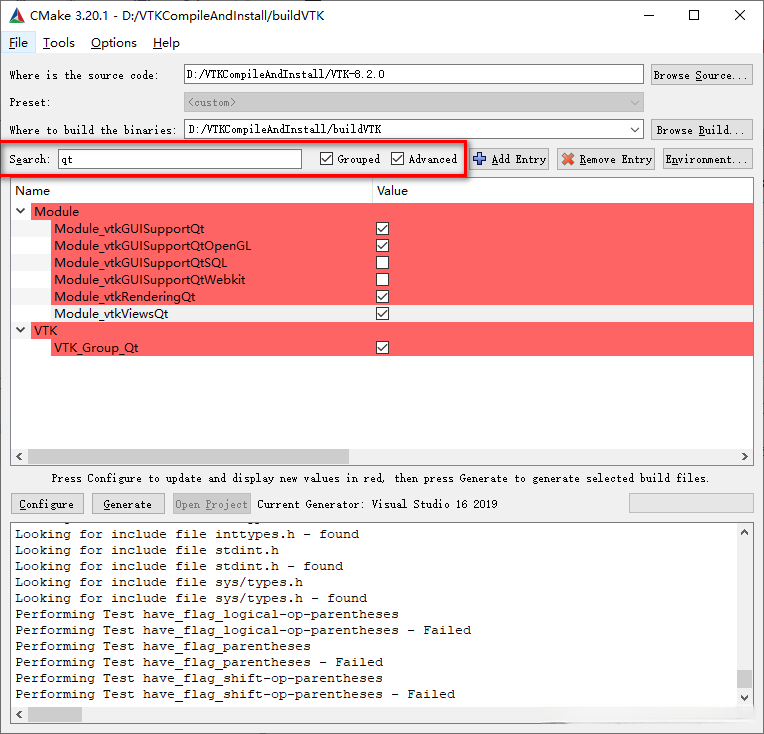Click the build progress bar

coord(691,503)
